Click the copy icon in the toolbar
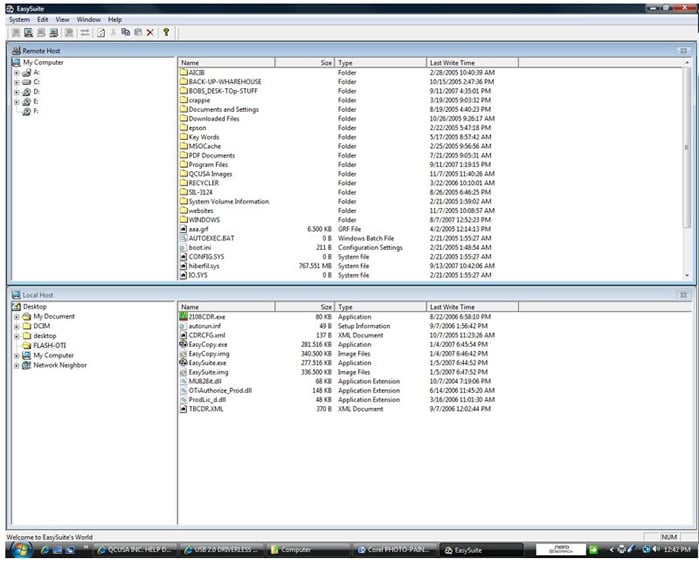 (x=125, y=32)
